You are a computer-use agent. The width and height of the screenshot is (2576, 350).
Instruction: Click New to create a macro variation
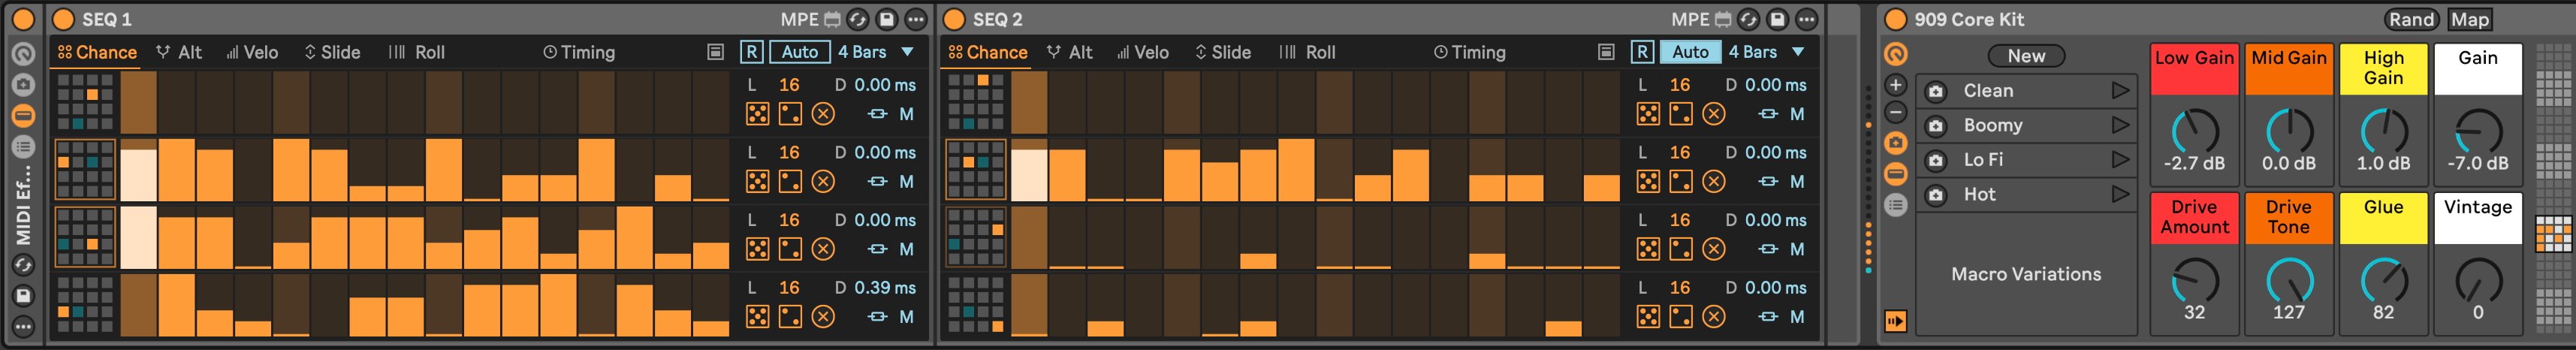2026,56
